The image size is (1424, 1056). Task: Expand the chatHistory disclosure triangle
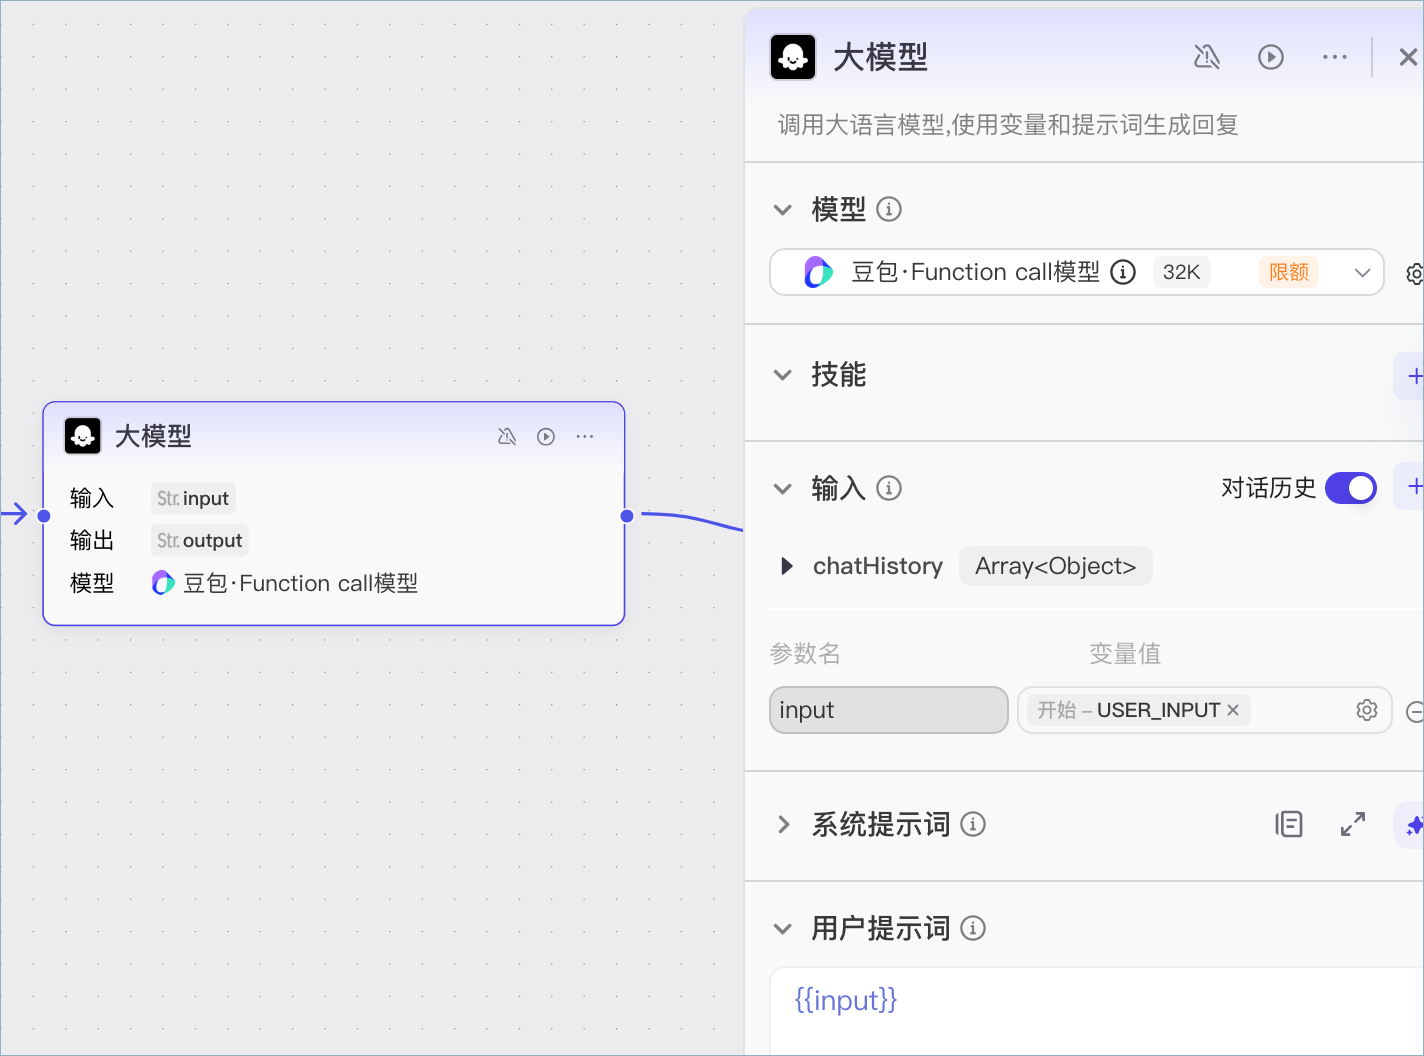tap(787, 566)
